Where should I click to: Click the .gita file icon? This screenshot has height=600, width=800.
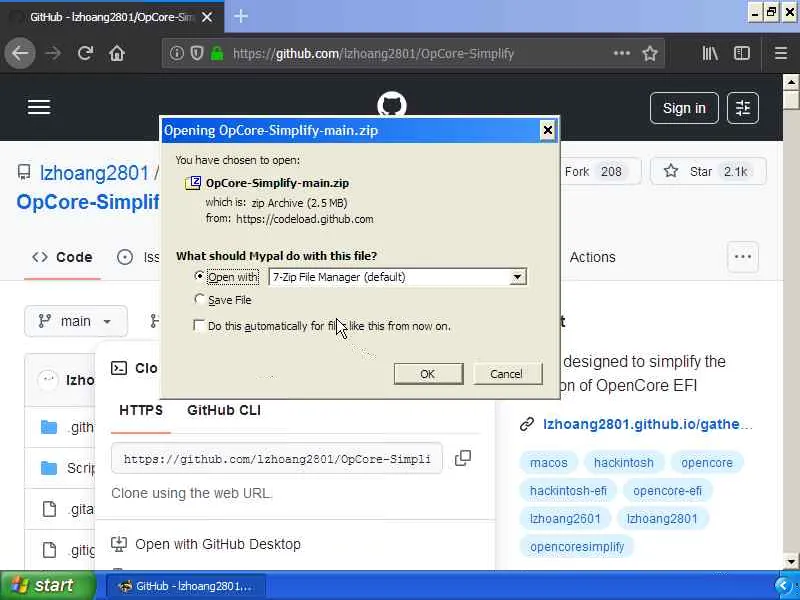49,509
